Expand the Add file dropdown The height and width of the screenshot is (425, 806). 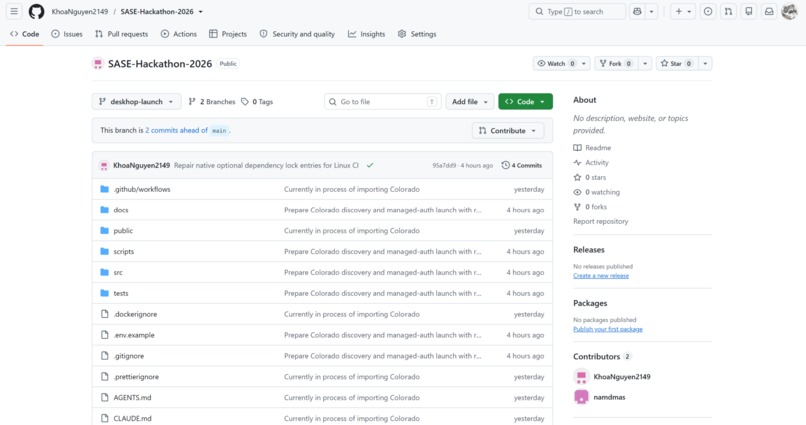click(x=470, y=102)
